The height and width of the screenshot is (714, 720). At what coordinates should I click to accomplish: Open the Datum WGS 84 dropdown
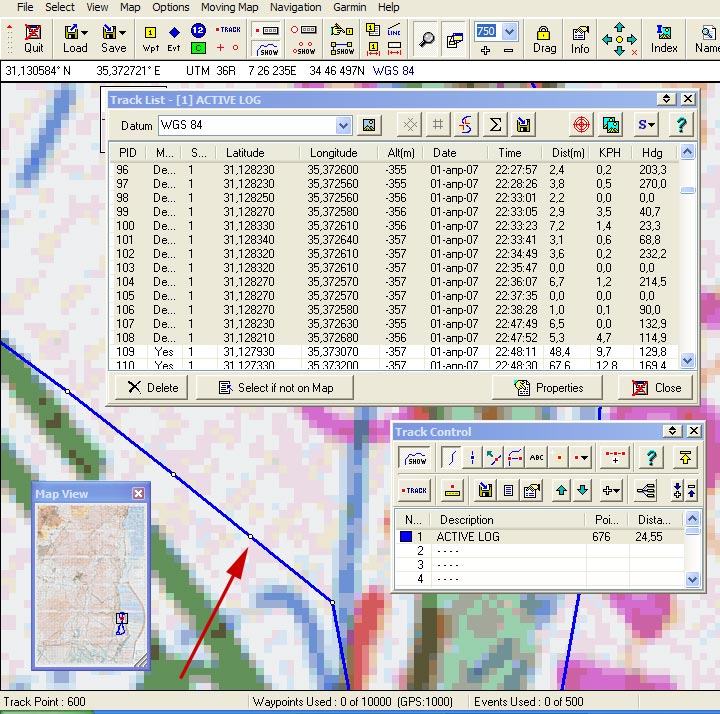pos(343,125)
